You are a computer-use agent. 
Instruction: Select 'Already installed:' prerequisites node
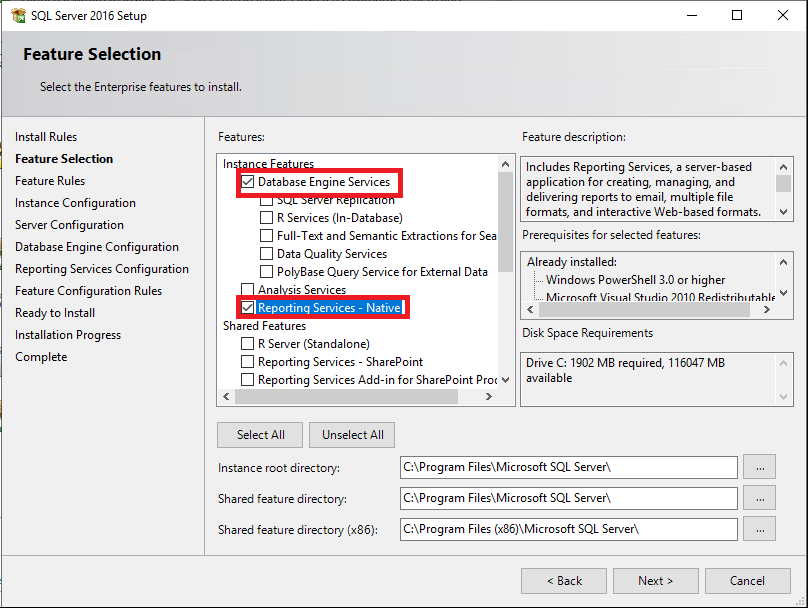point(571,262)
